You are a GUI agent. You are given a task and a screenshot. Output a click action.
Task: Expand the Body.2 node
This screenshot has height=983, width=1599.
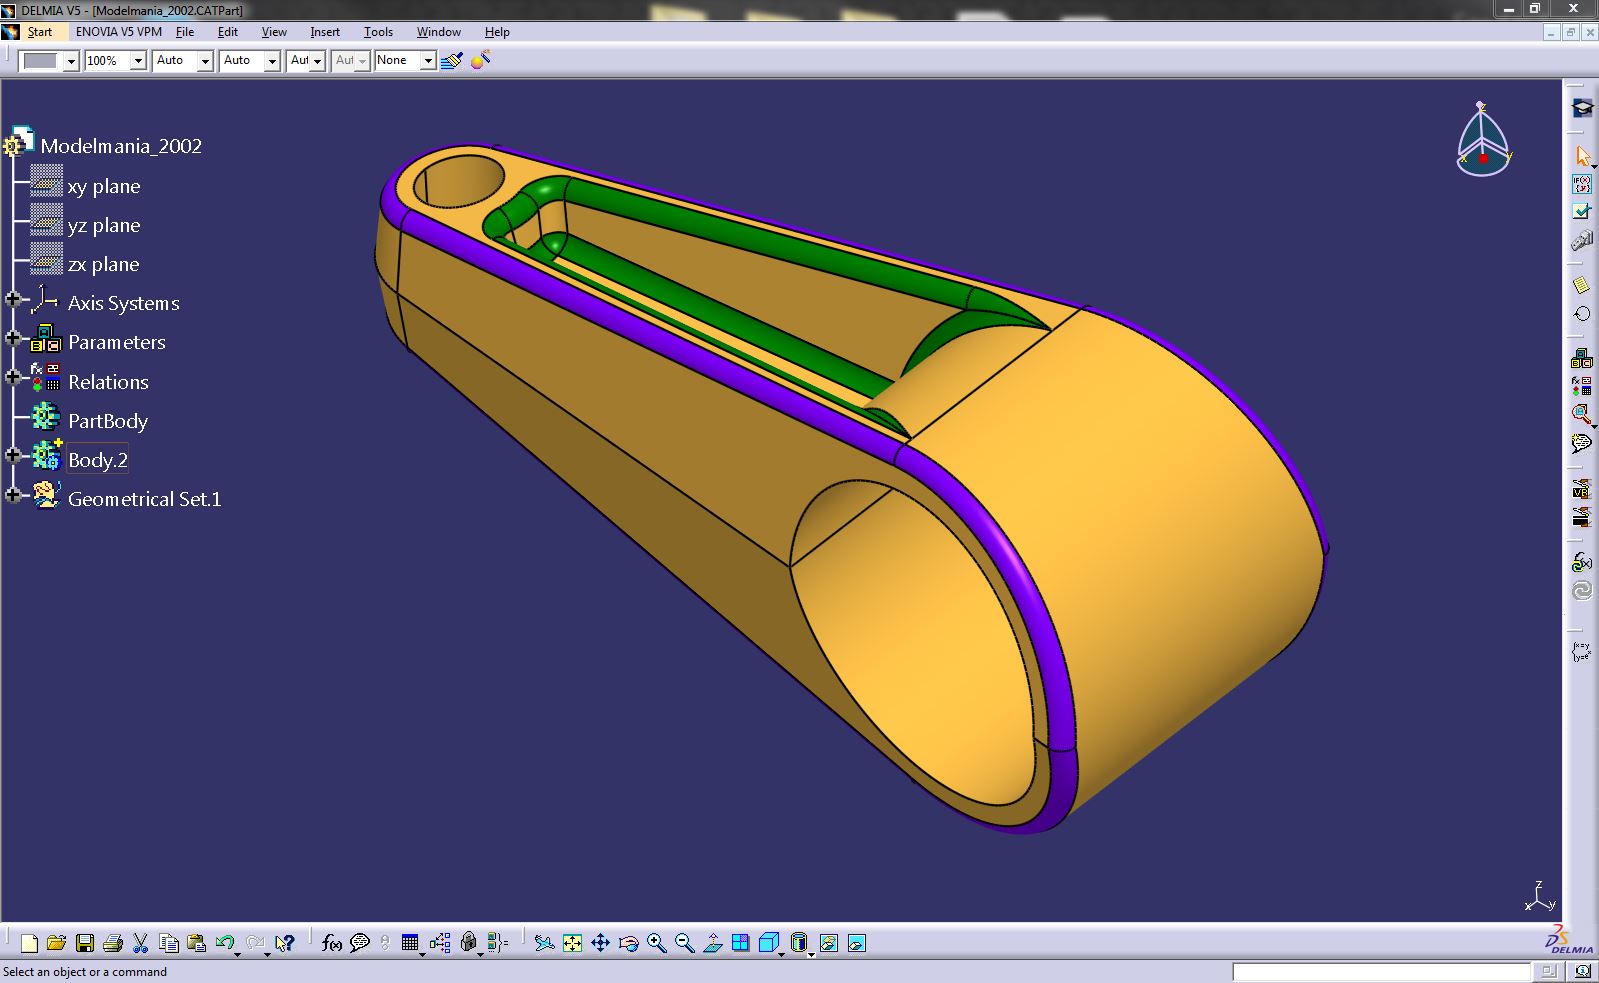[x=13, y=455]
